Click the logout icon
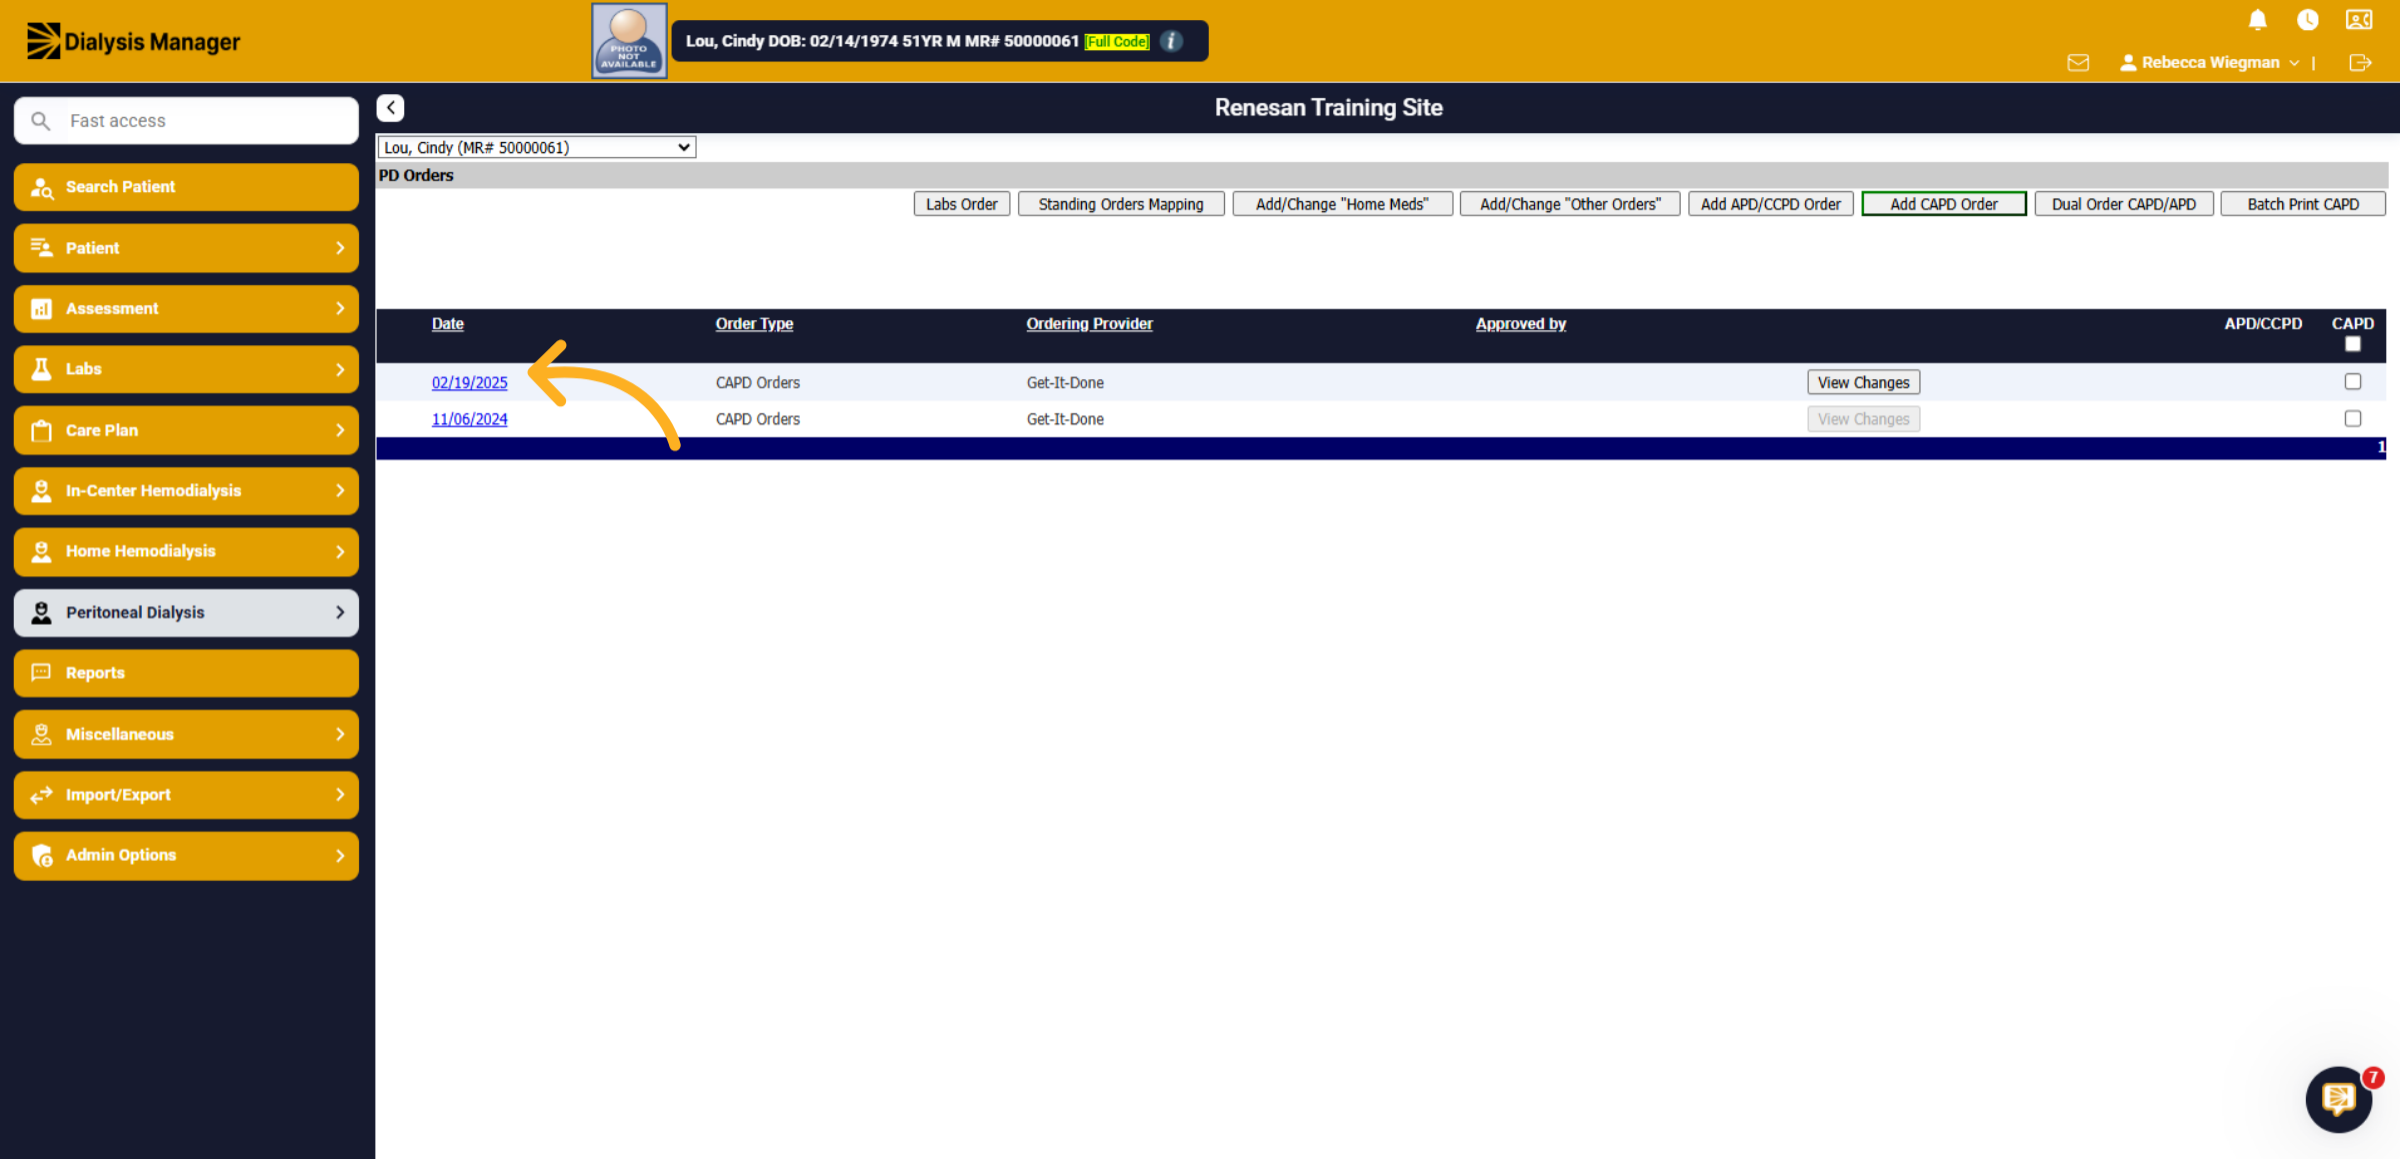2400x1159 pixels. coord(2360,63)
